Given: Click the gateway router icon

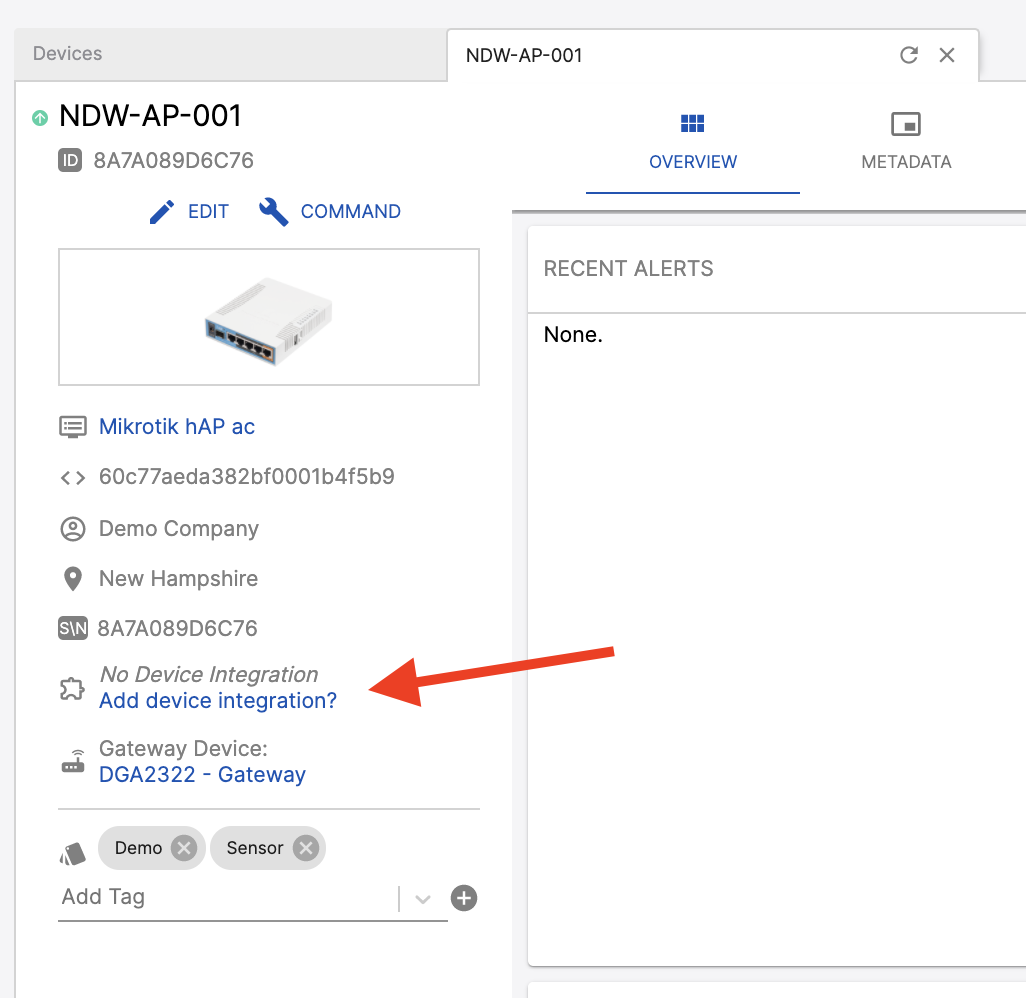Looking at the screenshot, I should 73,761.
